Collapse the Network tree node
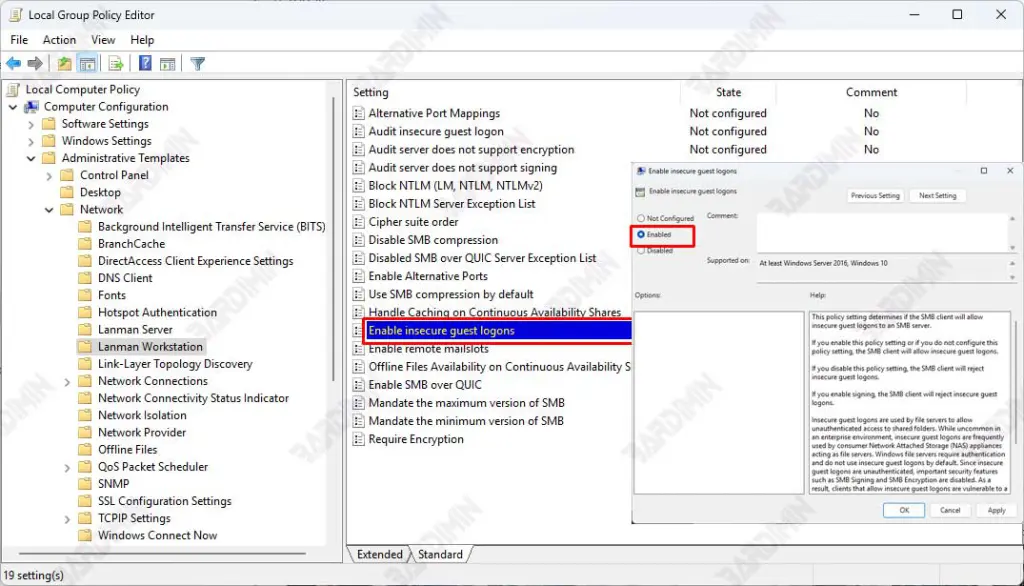 pos(49,210)
